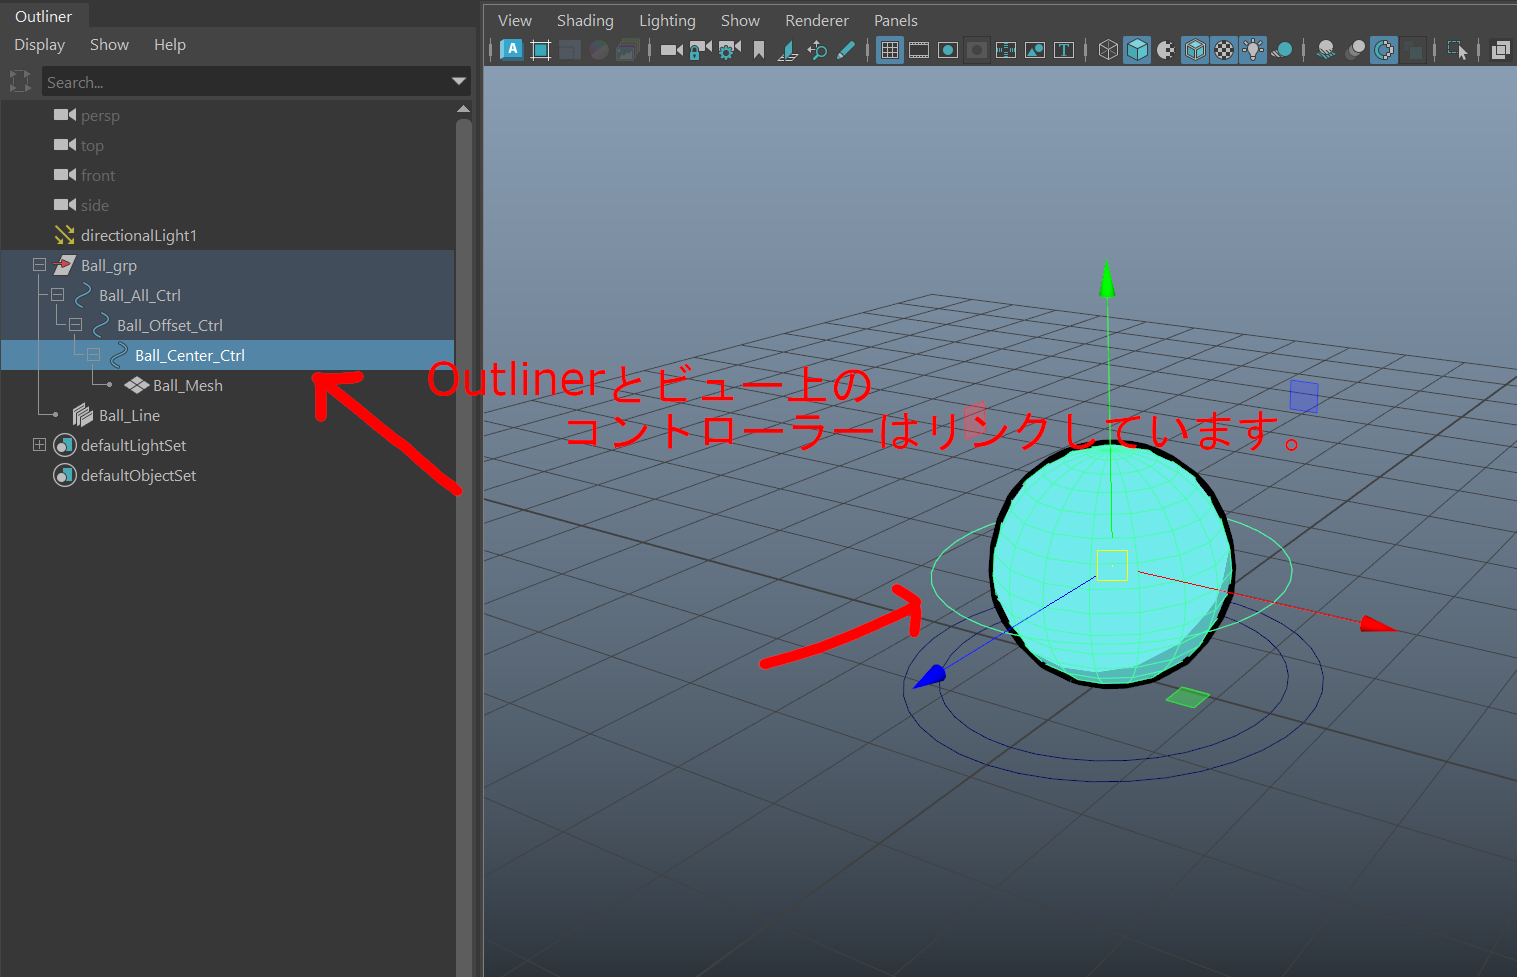Click the Shadows icon
The width and height of the screenshot is (1517, 977).
coord(1282,50)
